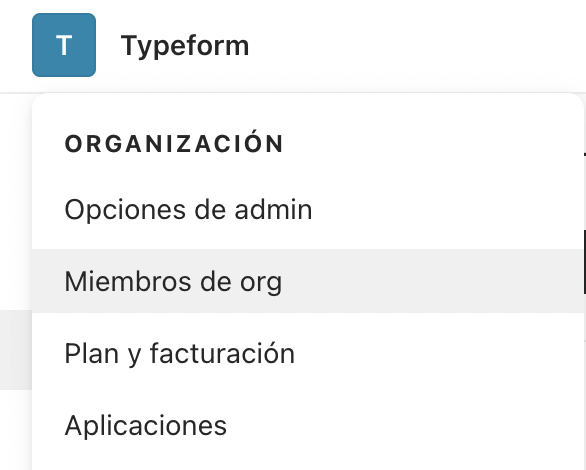Go to Plan y facturación

point(308,353)
